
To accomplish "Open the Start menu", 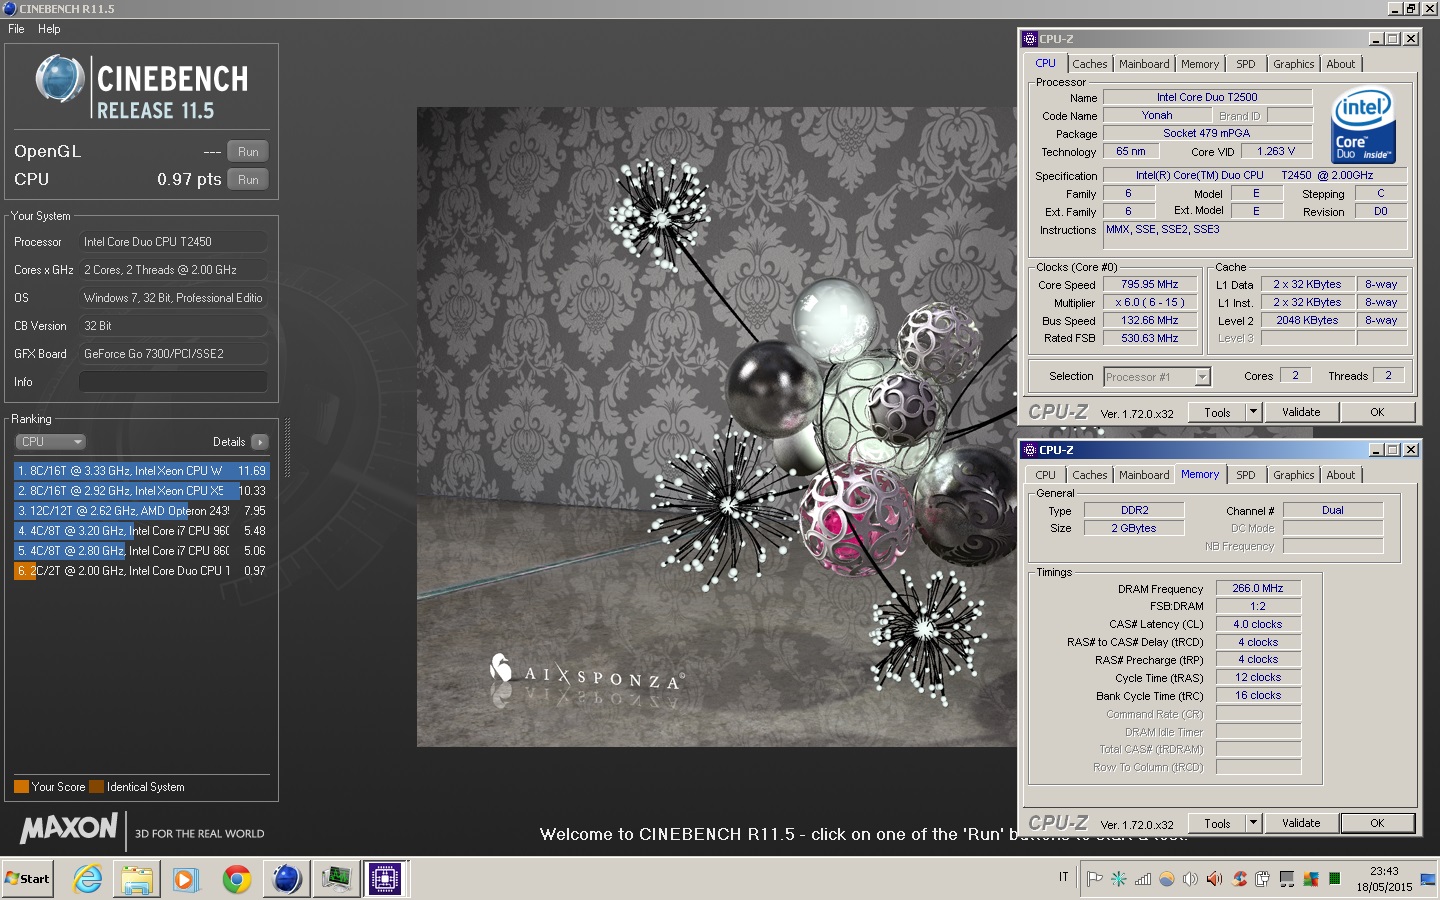I will click(x=28, y=879).
